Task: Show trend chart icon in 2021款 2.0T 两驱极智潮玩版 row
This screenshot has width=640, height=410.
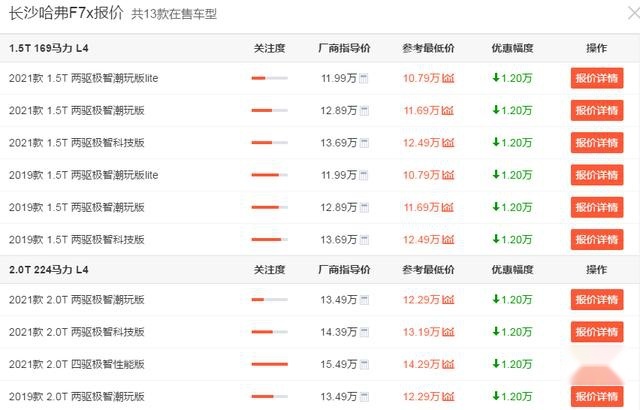Action: click(x=448, y=299)
